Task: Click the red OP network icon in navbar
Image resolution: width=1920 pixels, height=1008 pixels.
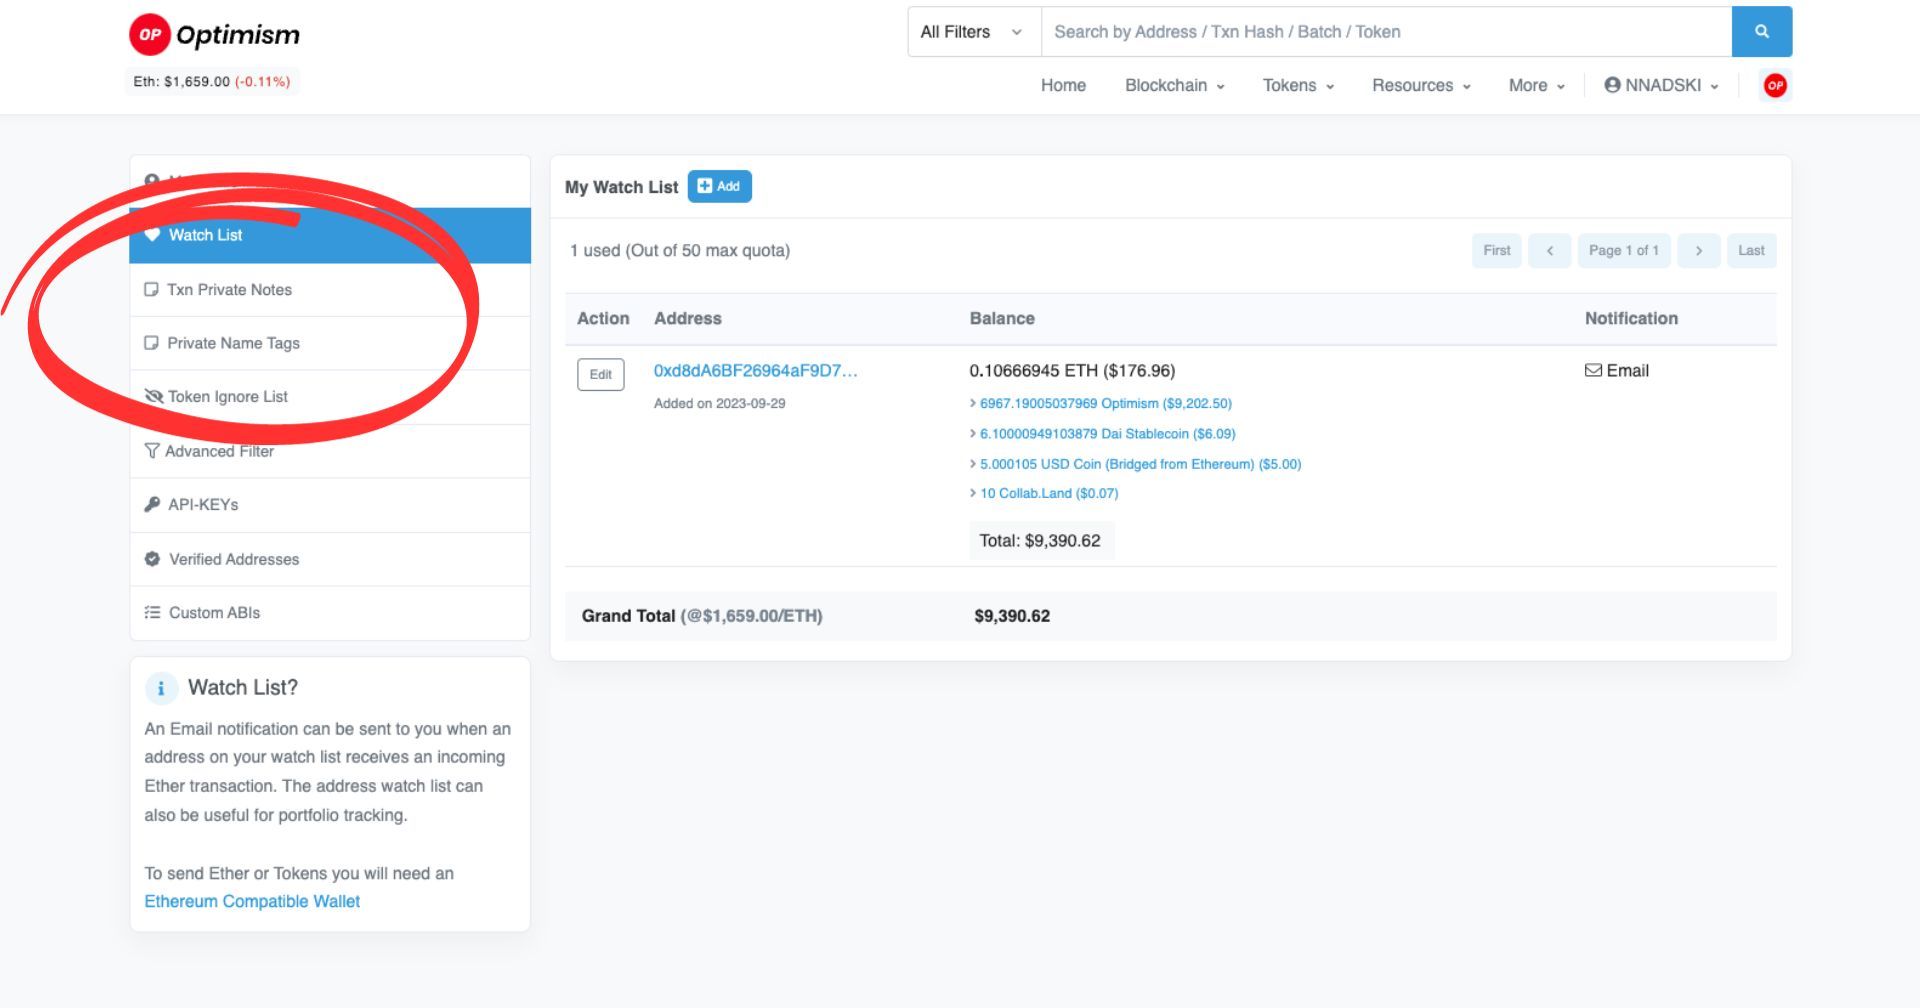Action: (x=1775, y=86)
